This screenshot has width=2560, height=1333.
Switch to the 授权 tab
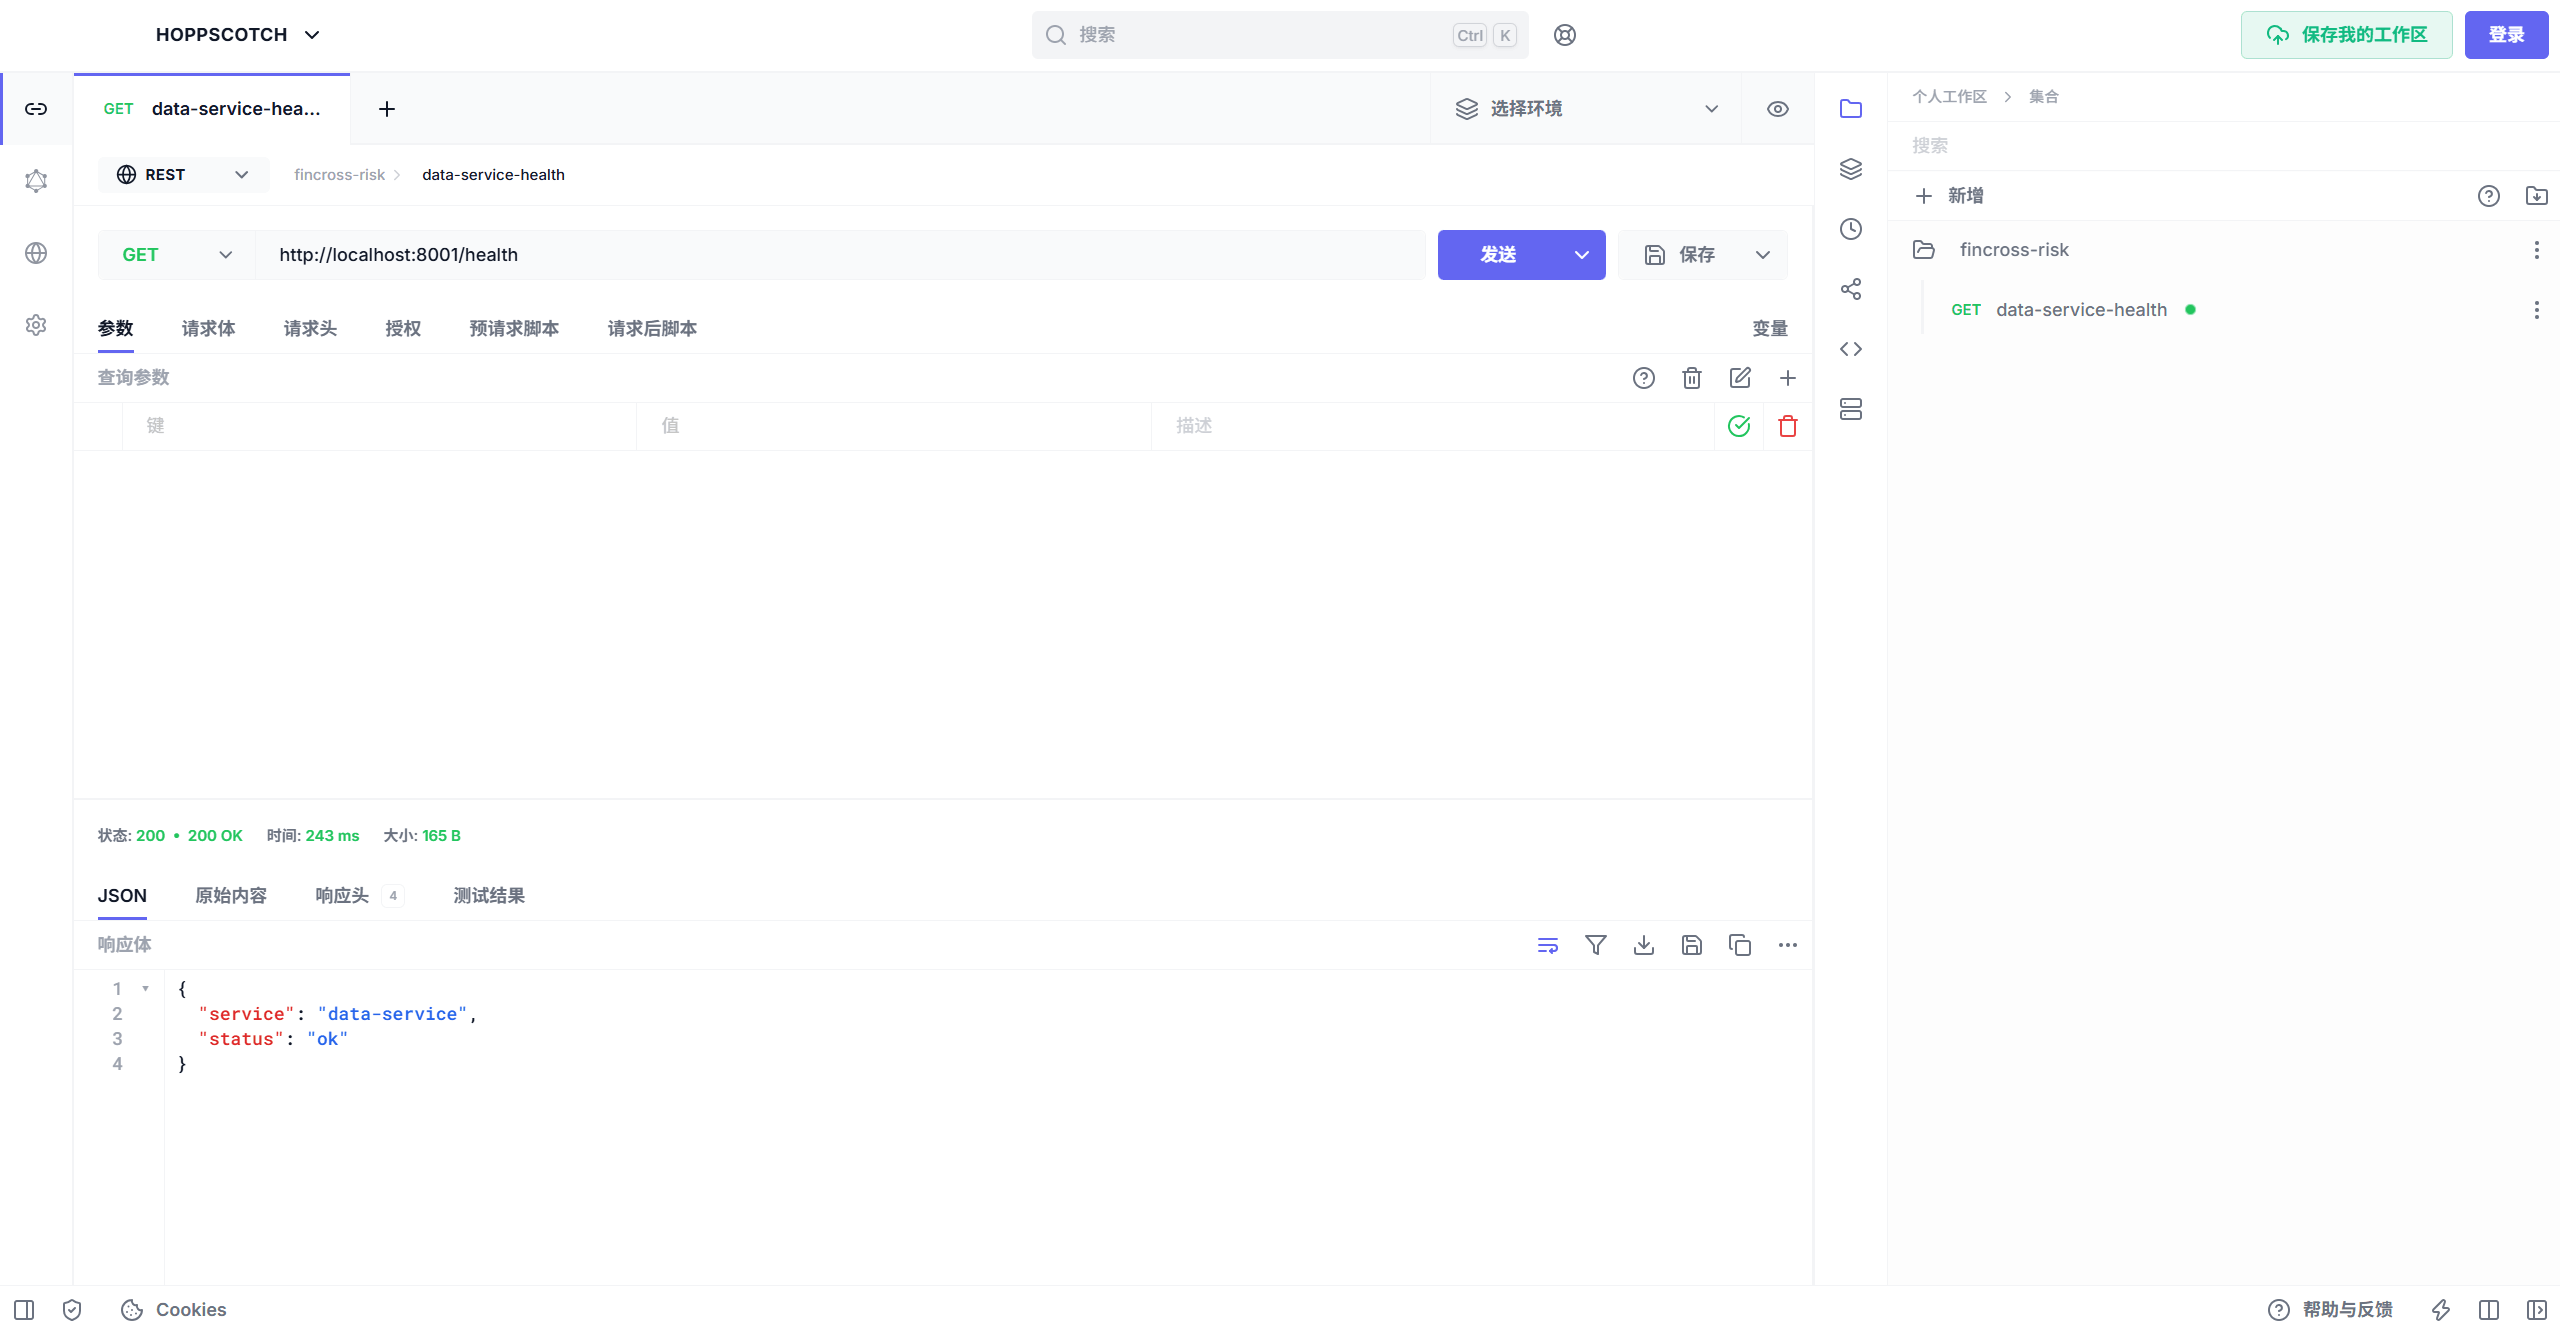pos(403,329)
